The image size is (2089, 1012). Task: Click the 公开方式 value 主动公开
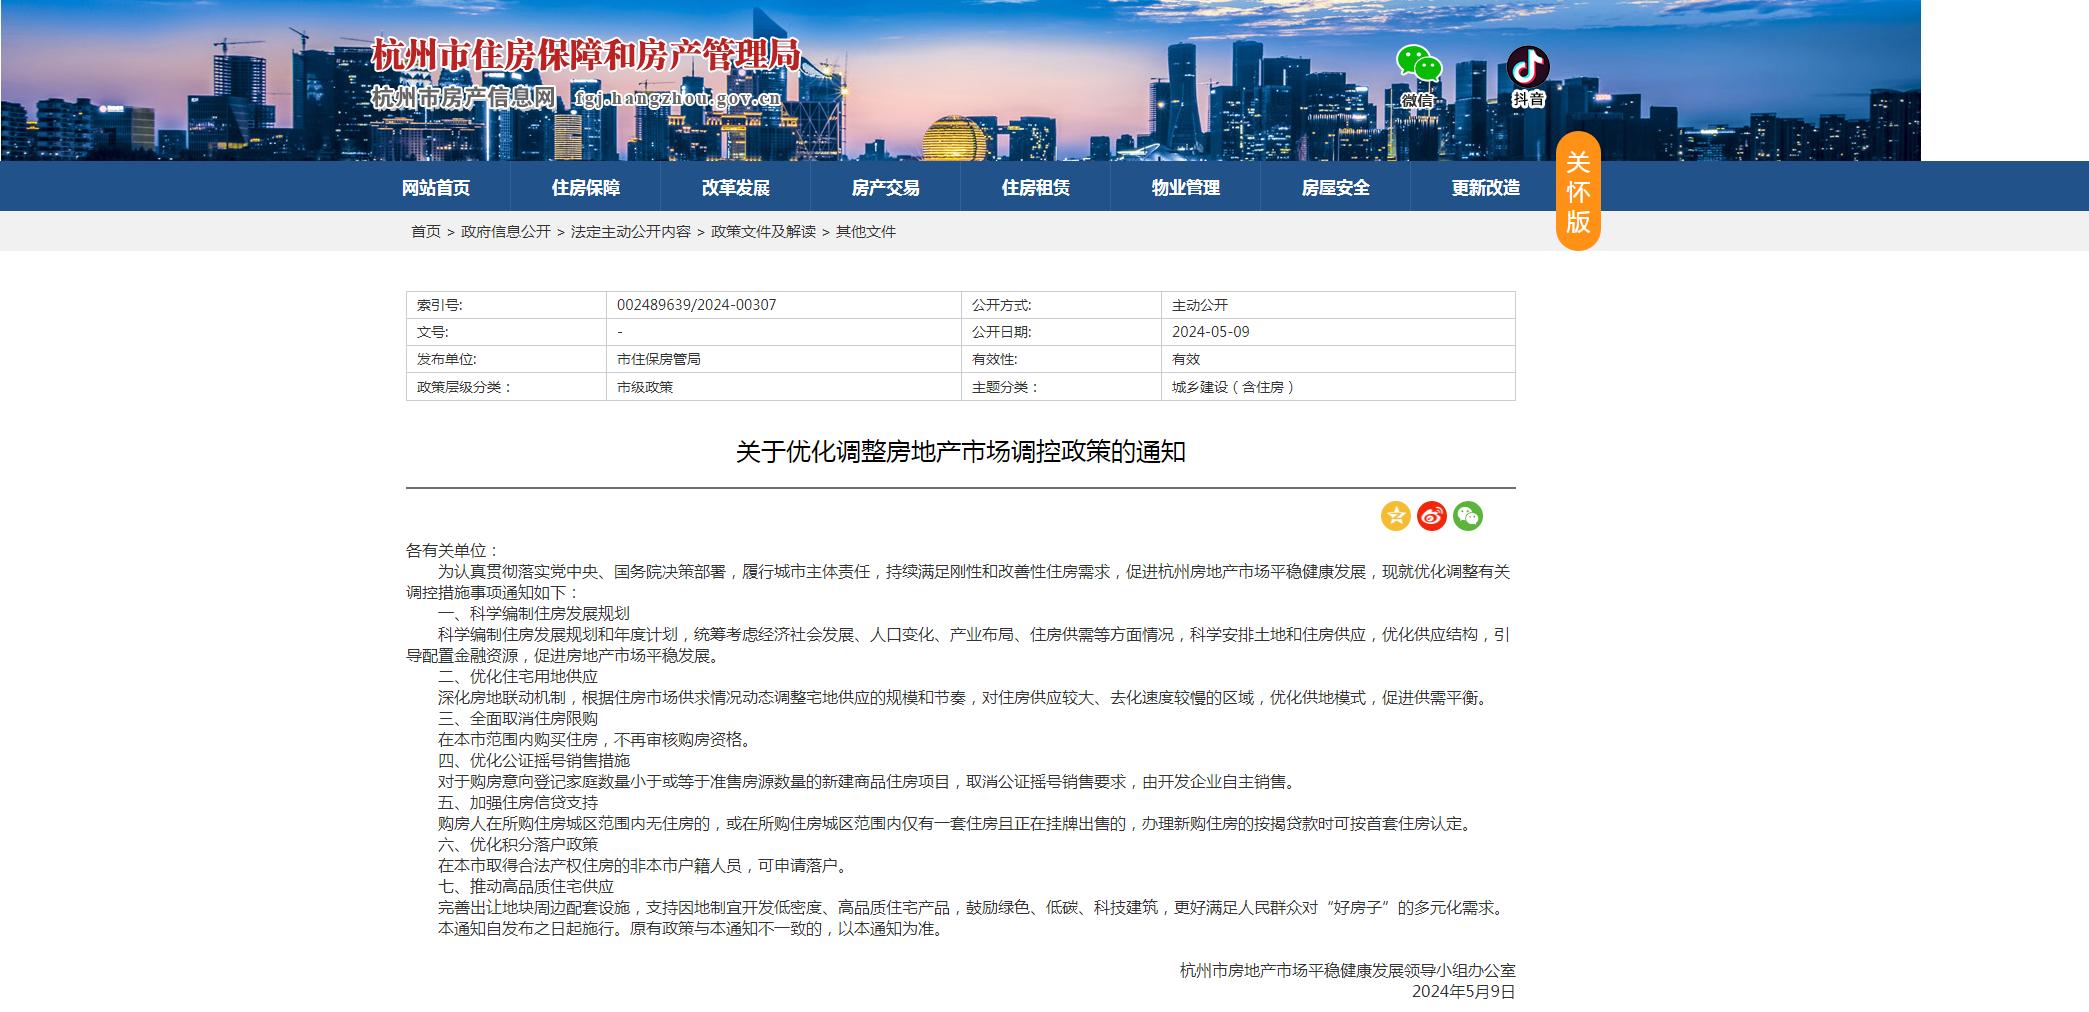point(1200,305)
